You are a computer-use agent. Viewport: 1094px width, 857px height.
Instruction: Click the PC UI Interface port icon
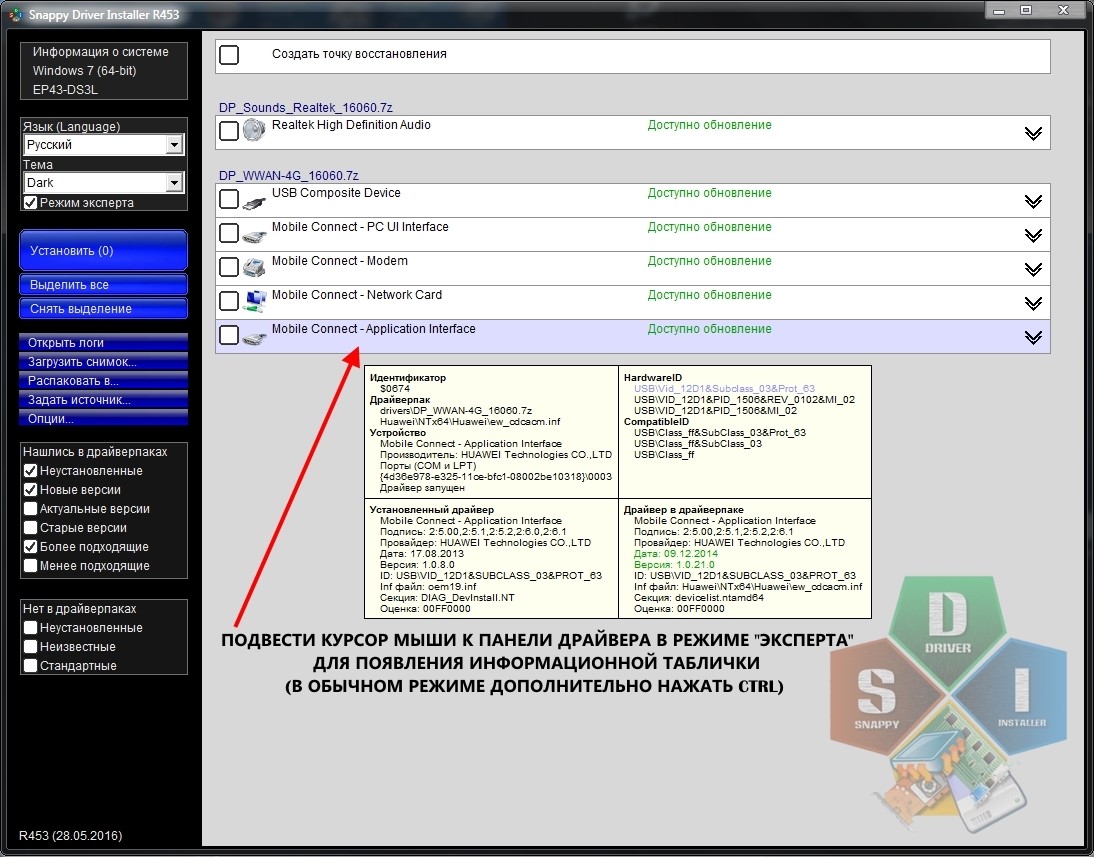[255, 236]
